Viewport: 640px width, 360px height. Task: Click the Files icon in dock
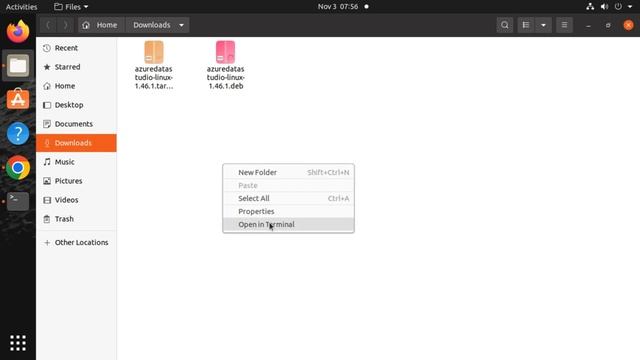pos(18,65)
